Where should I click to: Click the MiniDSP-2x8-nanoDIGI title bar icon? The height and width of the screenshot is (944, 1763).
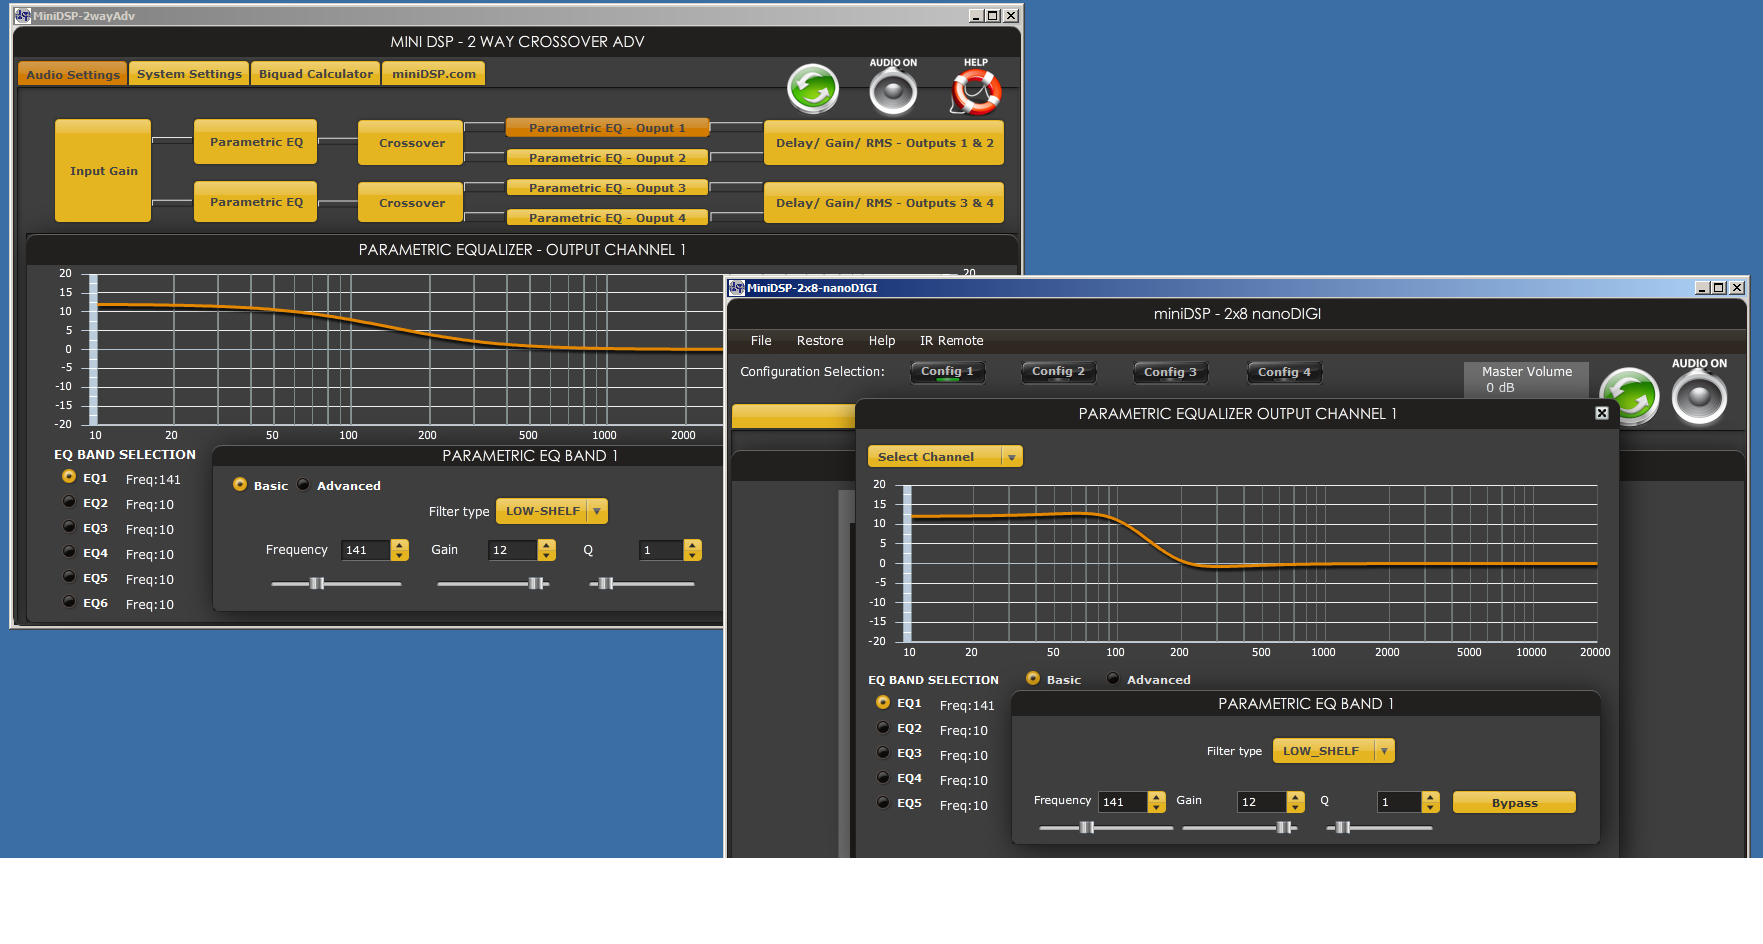736,288
